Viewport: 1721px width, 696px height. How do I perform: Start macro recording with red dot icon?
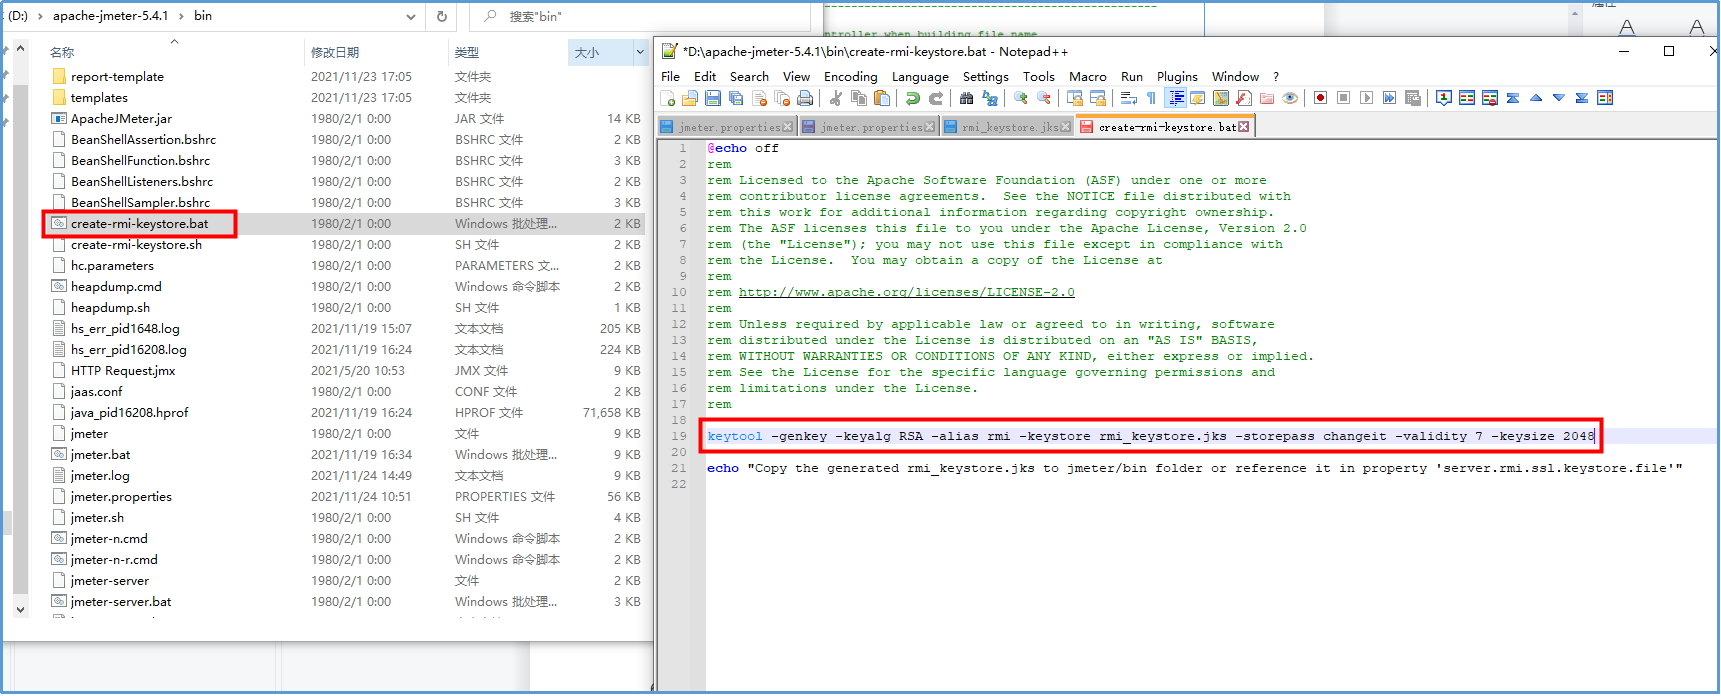click(x=1321, y=98)
